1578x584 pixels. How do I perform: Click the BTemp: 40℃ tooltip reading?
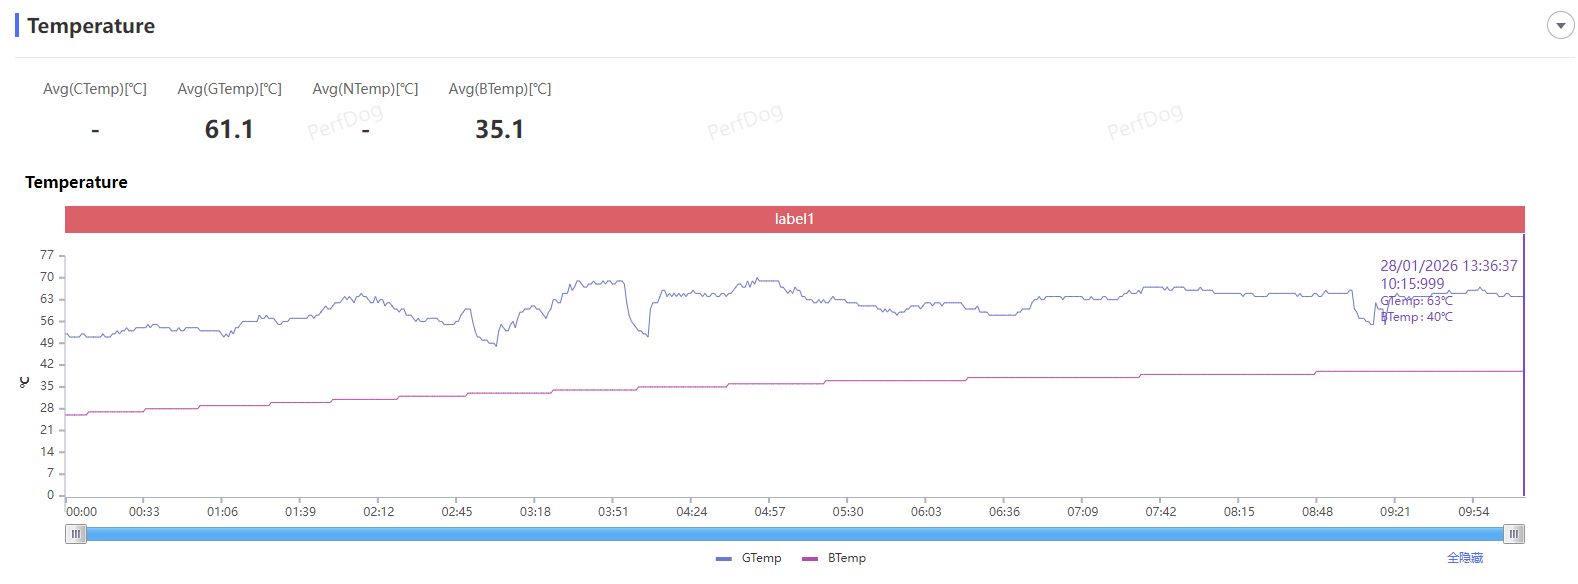(1418, 317)
